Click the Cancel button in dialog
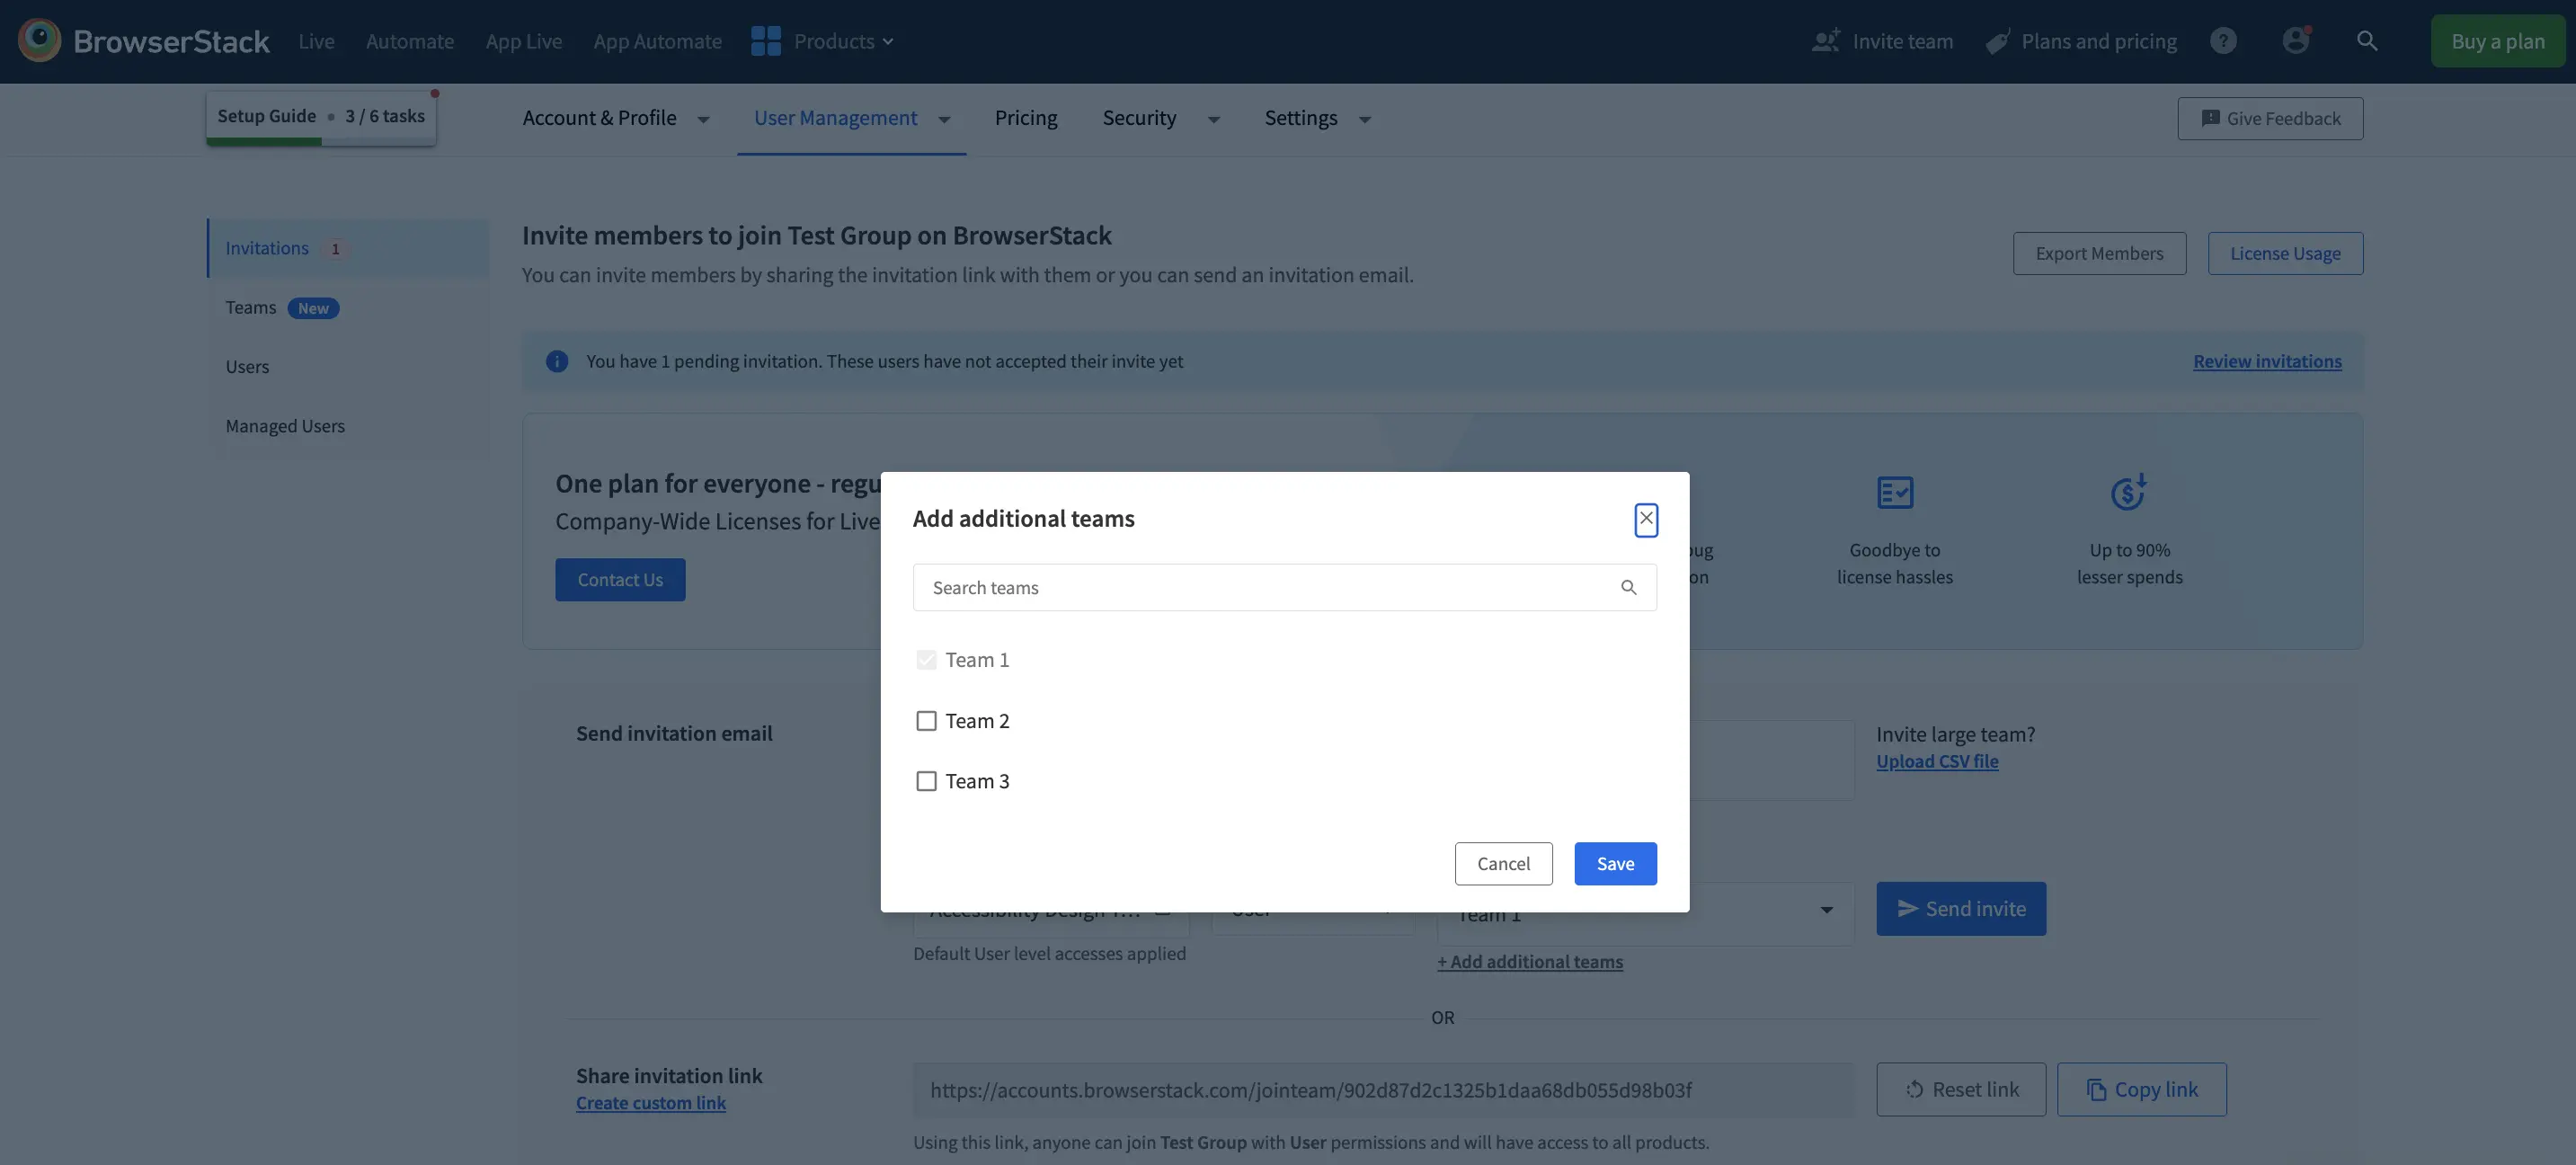 tap(1502, 864)
